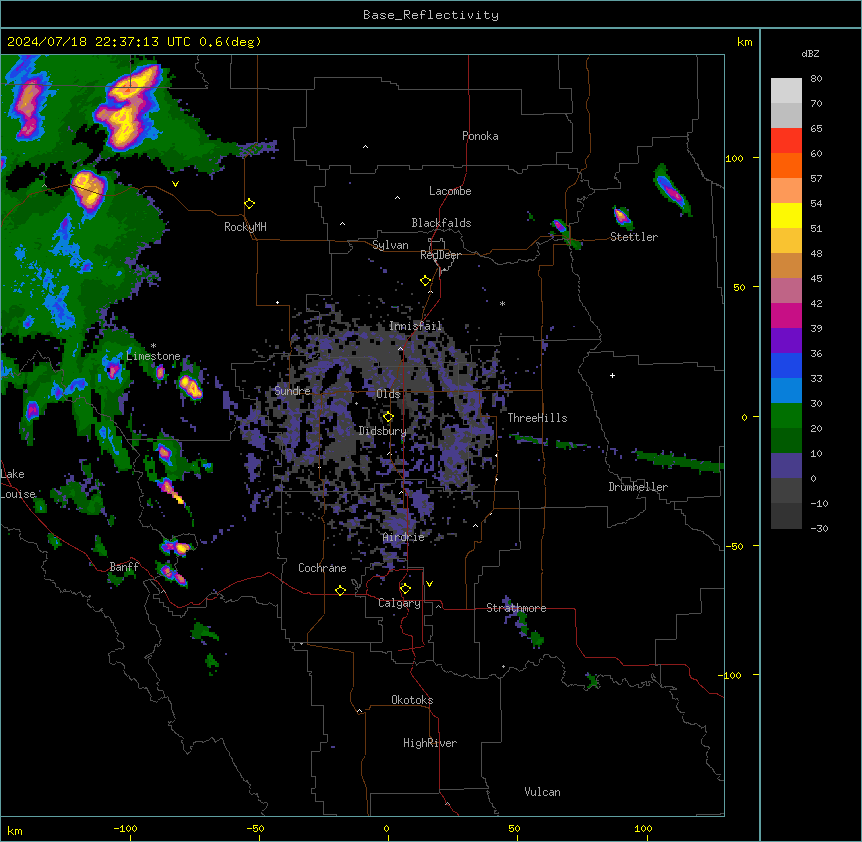The height and width of the screenshot is (842, 862).
Task: Click the RedDeer city label
Action: click(x=440, y=255)
